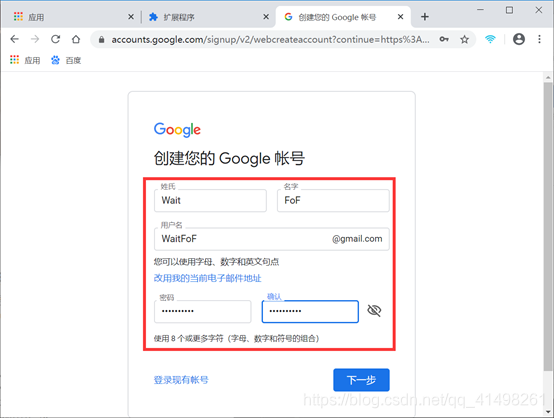The height and width of the screenshot is (418, 554).
Task: Click the 用户名 field with WaitFoF
Action: pyautogui.click(x=272, y=239)
